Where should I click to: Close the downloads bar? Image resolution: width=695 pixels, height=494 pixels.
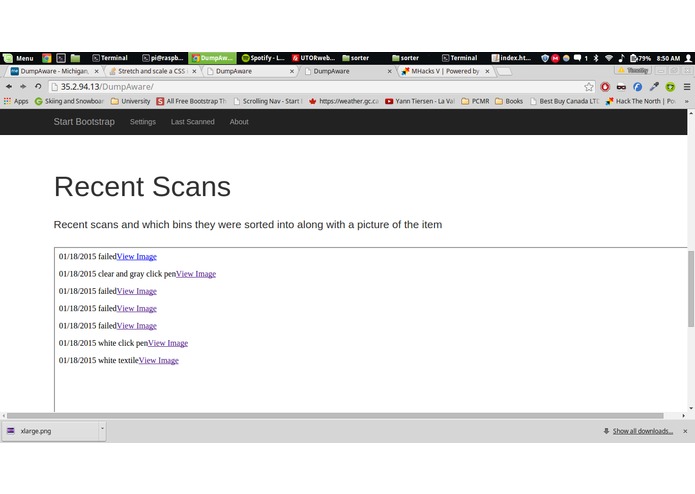[x=685, y=431]
